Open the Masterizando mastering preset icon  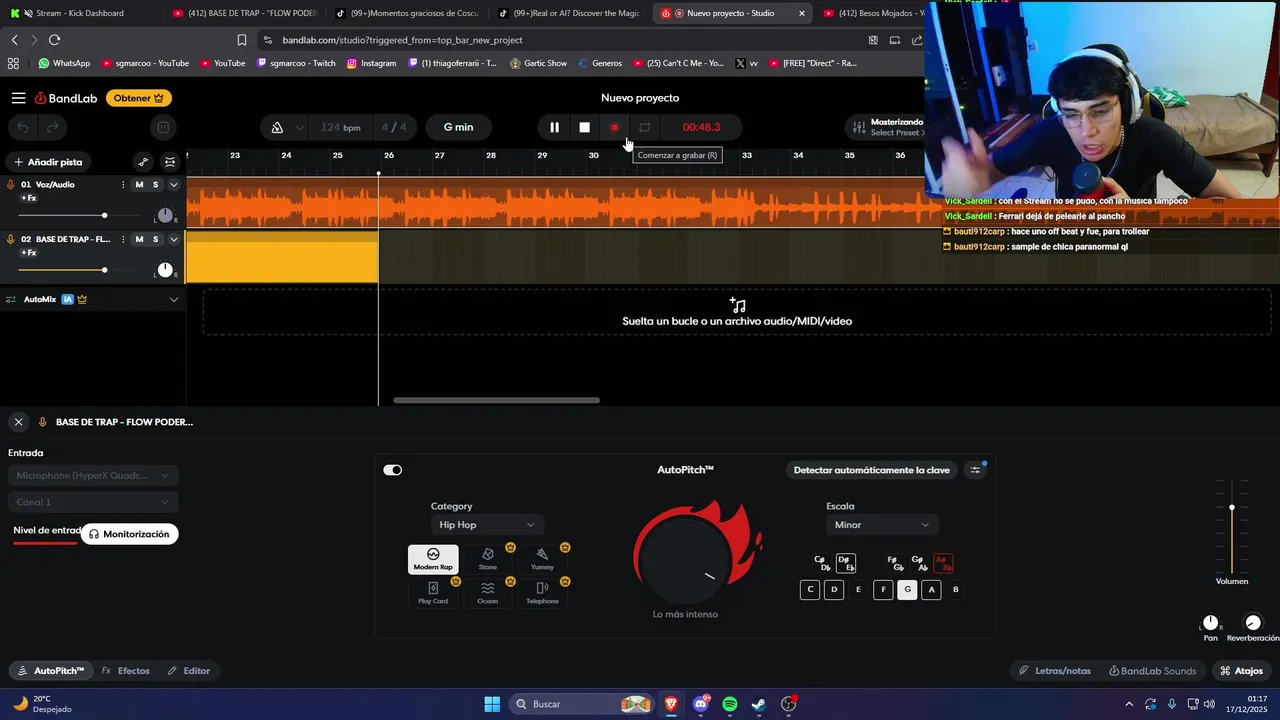click(x=858, y=127)
